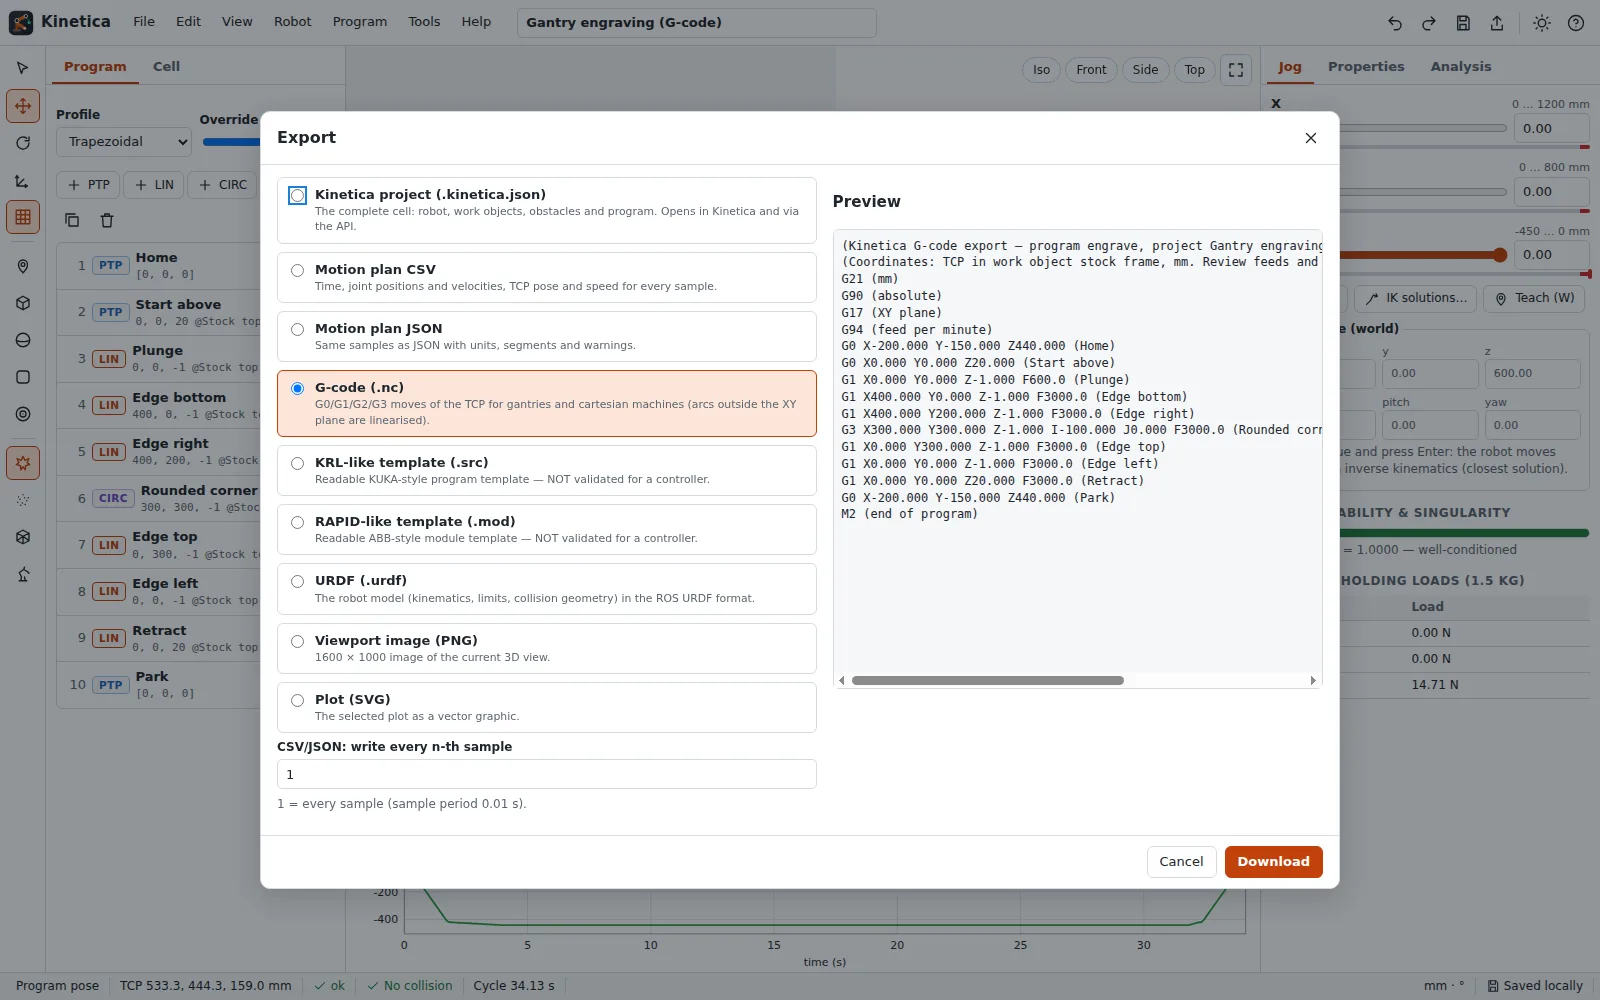Click the Teach (W) button
1600x1000 pixels.
point(1535,298)
